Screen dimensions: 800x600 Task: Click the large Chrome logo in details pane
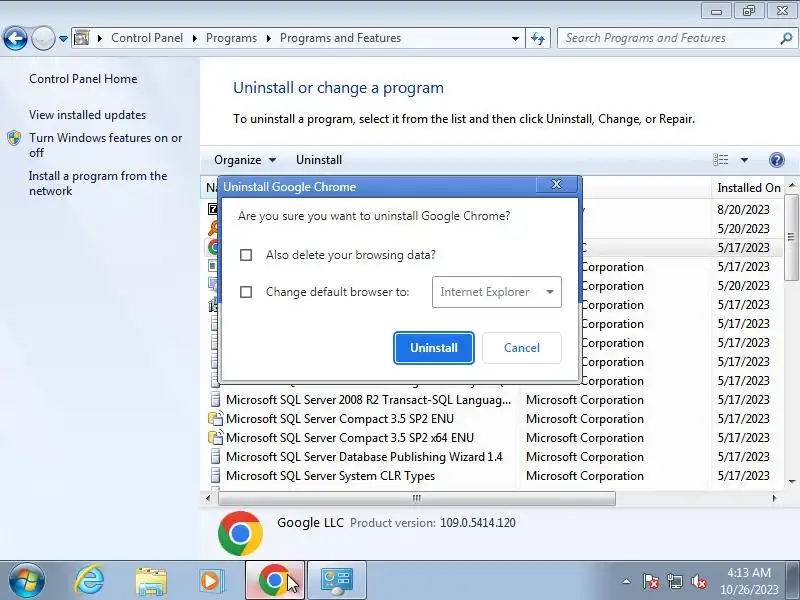click(x=240, y=533)
